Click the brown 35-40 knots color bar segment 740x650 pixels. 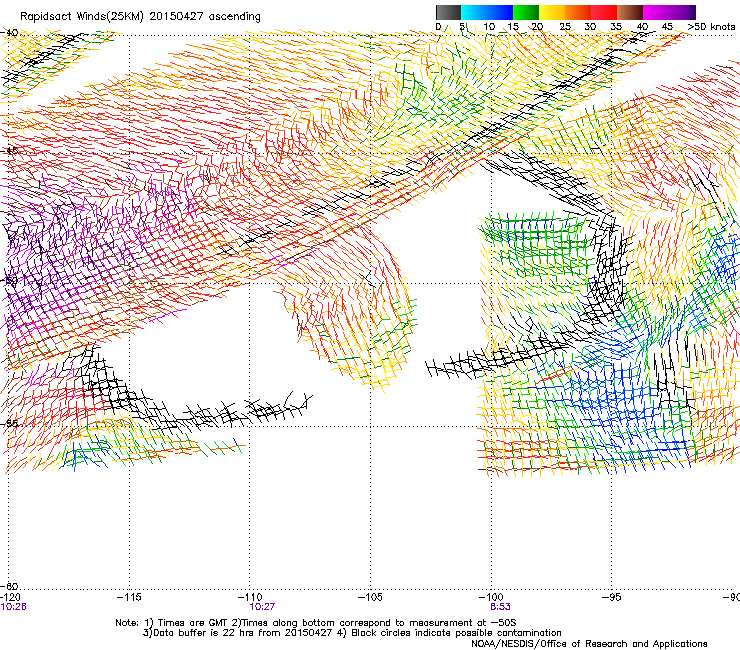630,13
